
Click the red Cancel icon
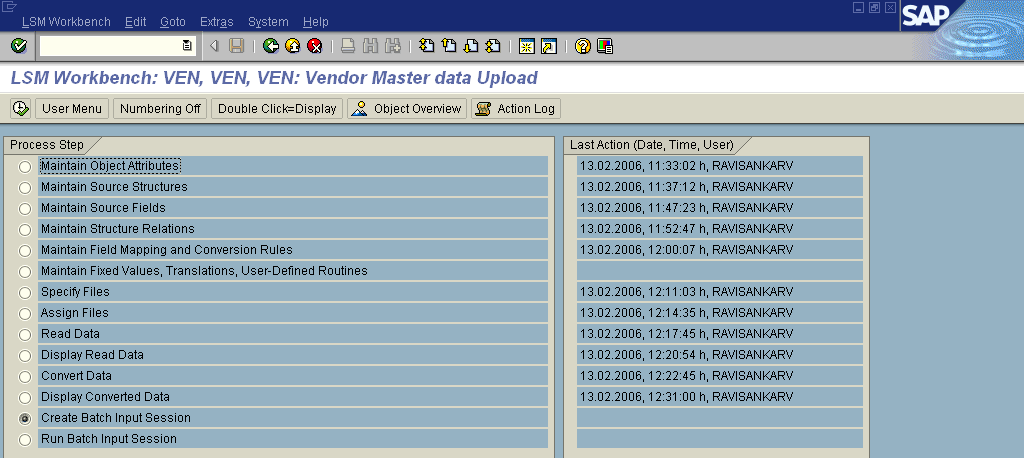point(314,46)
